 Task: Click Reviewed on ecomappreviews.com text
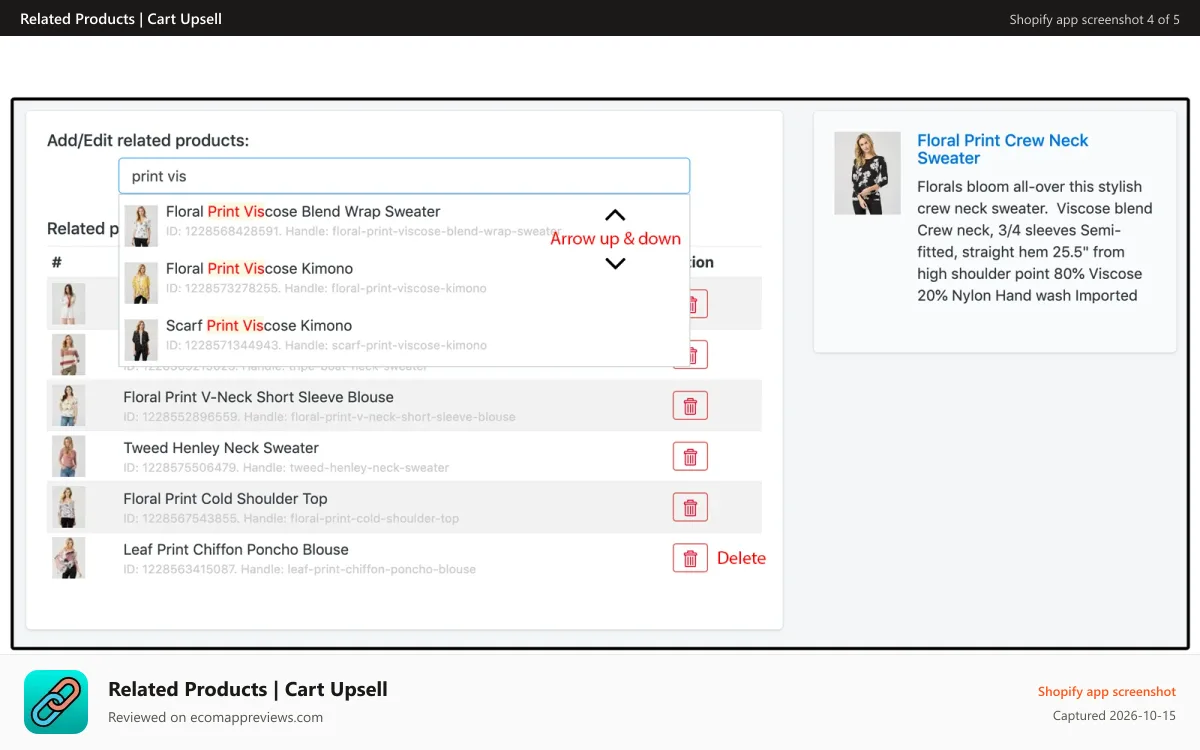pos(215,717)
